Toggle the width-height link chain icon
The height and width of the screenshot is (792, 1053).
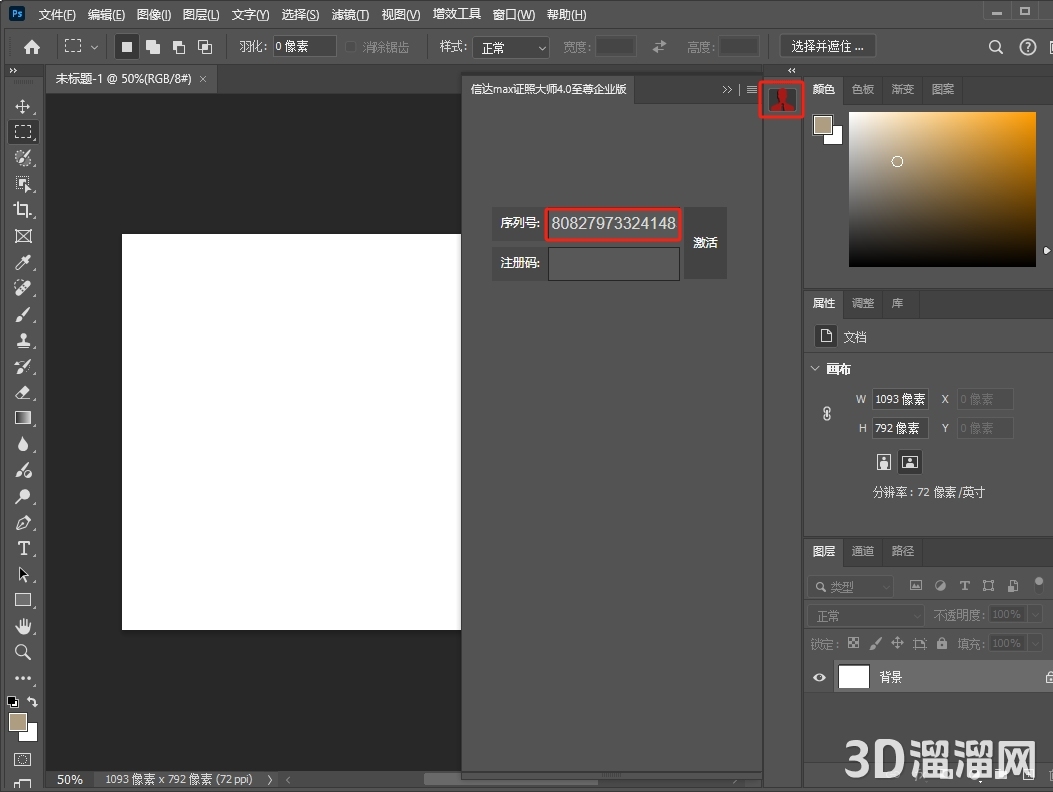click(x=827, y=413)
